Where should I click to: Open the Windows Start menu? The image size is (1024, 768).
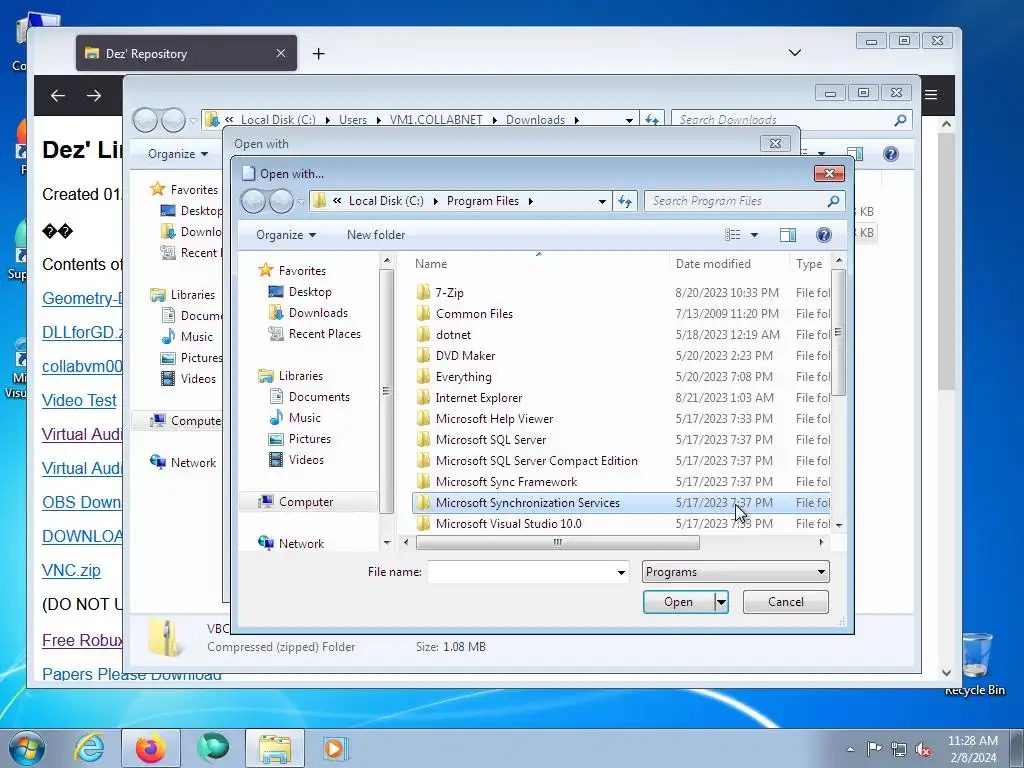(x=27, y=748)
